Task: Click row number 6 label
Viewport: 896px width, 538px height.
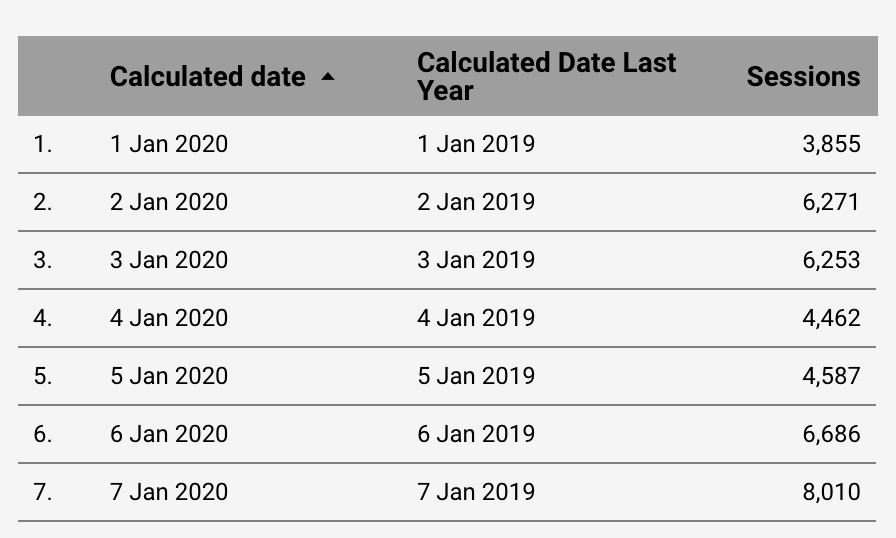Action: (x=43, y=434)
